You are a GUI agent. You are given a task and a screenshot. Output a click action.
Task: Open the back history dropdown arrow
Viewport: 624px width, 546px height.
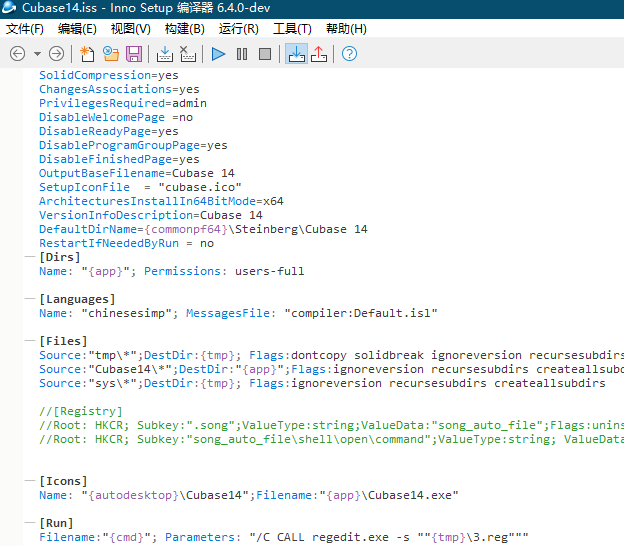click(x=37, y=54)
